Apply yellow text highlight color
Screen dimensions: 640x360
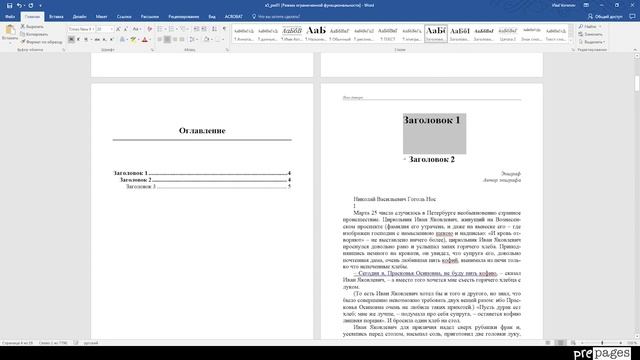(133, 40)
